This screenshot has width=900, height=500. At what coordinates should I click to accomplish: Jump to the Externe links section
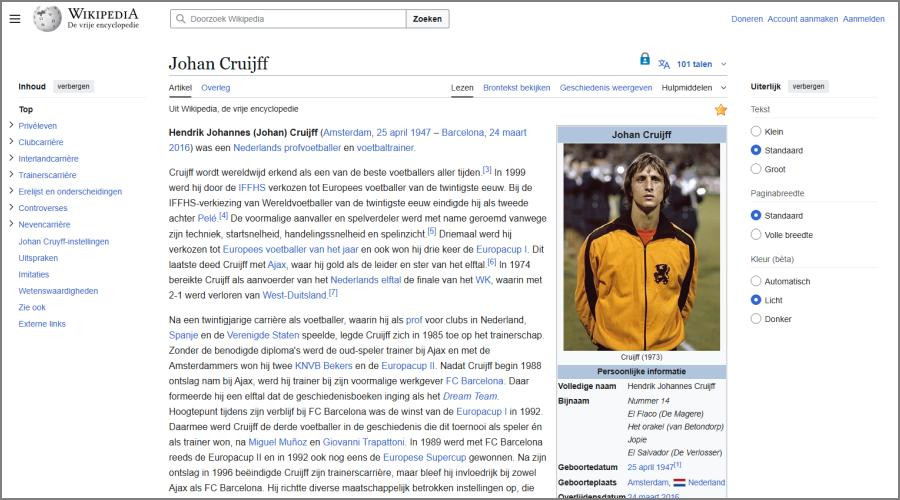click(x=42, y=324)
